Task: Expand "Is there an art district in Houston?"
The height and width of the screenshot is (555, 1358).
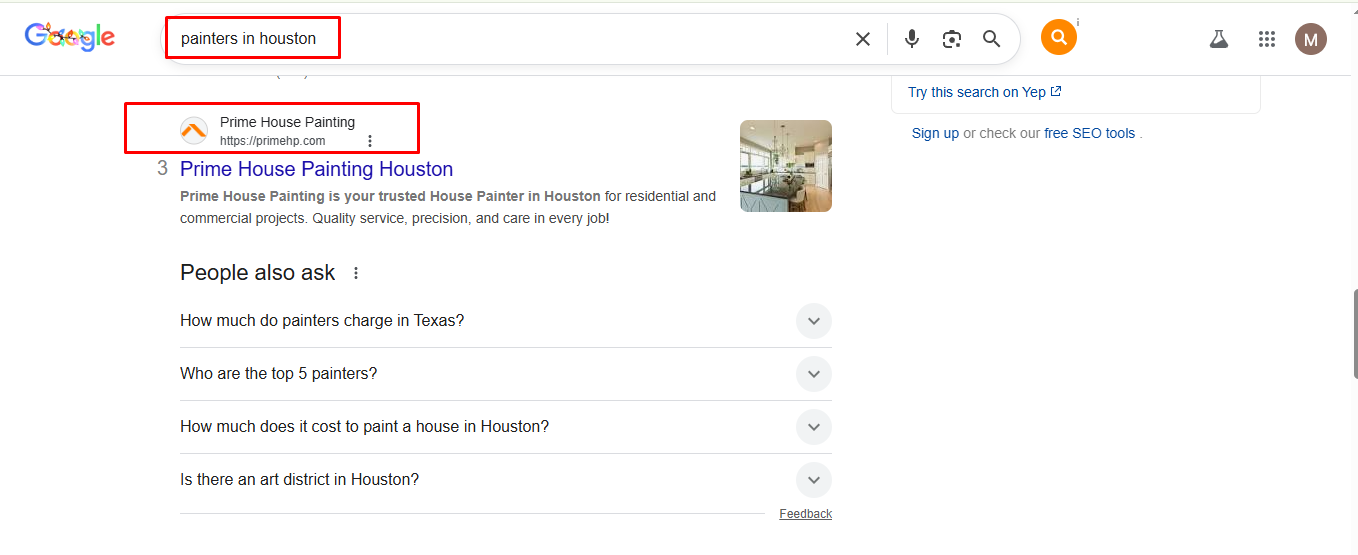Action: pyautogui.click(x=813, y=480)
